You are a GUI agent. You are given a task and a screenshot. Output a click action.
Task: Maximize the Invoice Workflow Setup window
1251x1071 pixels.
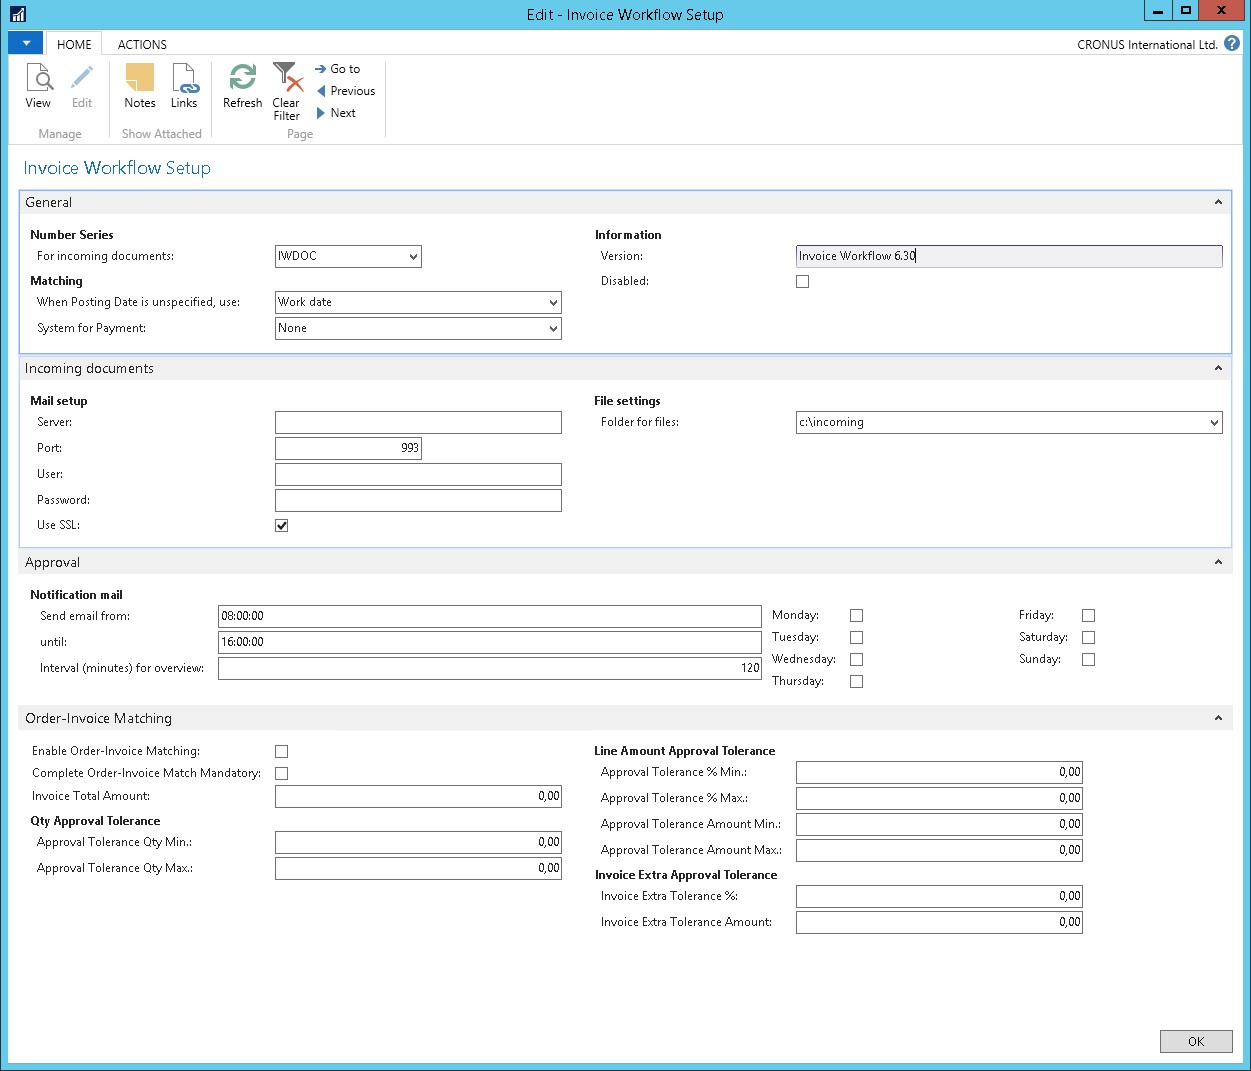click(x=1186, y=11)
